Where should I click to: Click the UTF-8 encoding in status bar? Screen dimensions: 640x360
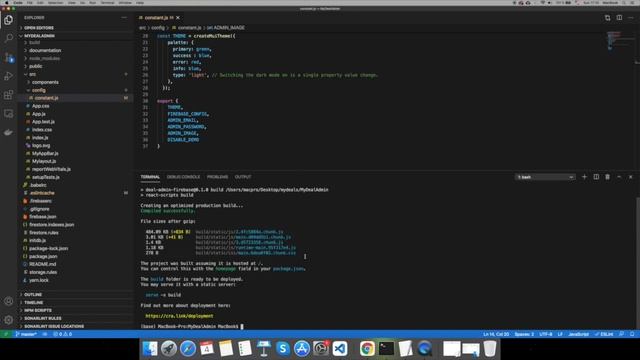coord(546,334)
